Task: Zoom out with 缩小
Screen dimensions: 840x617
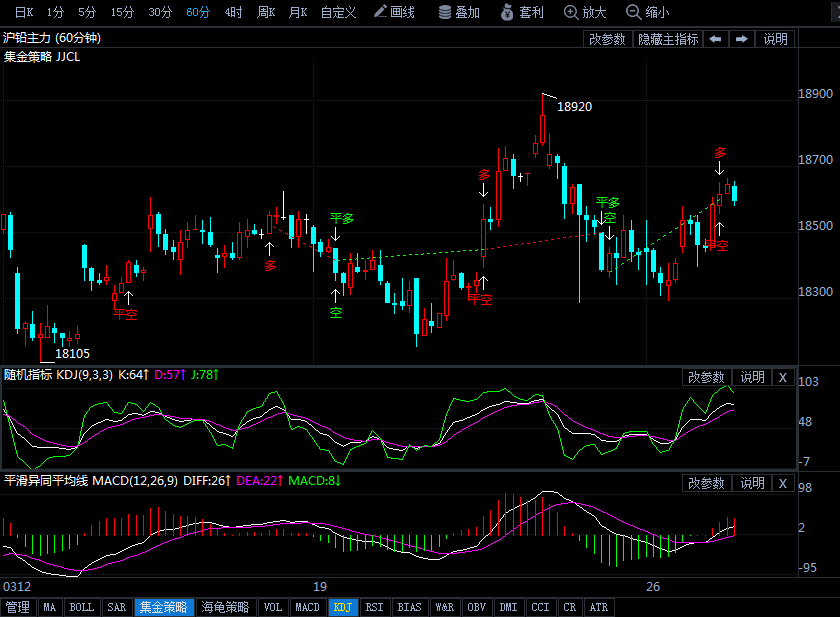Action: click(648, 12)
